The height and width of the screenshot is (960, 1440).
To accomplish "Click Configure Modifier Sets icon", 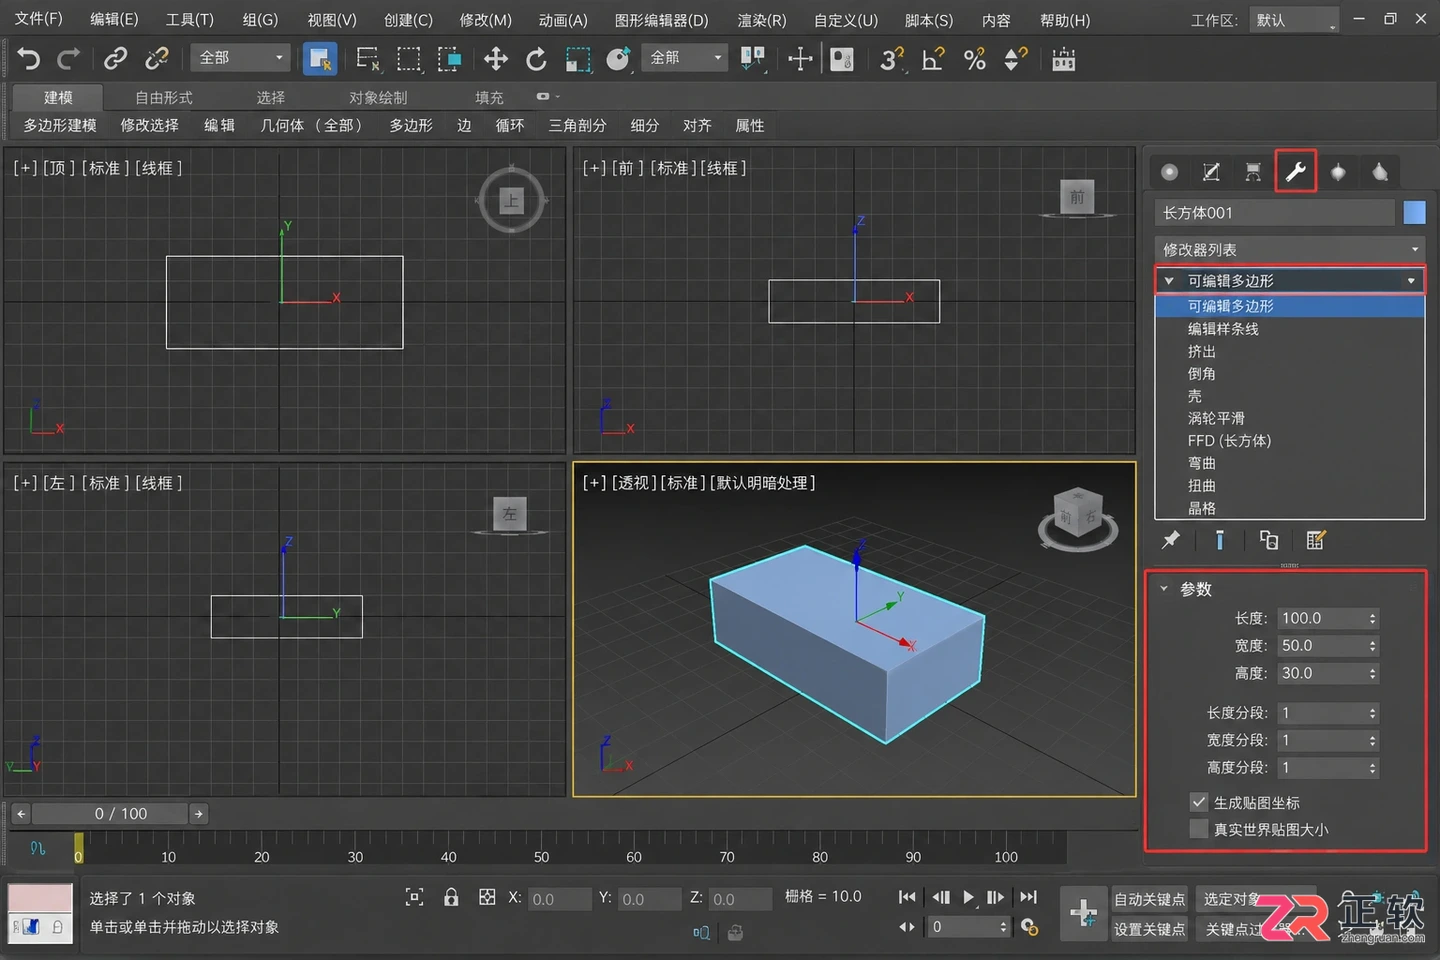I will (x=1316, y=540).
